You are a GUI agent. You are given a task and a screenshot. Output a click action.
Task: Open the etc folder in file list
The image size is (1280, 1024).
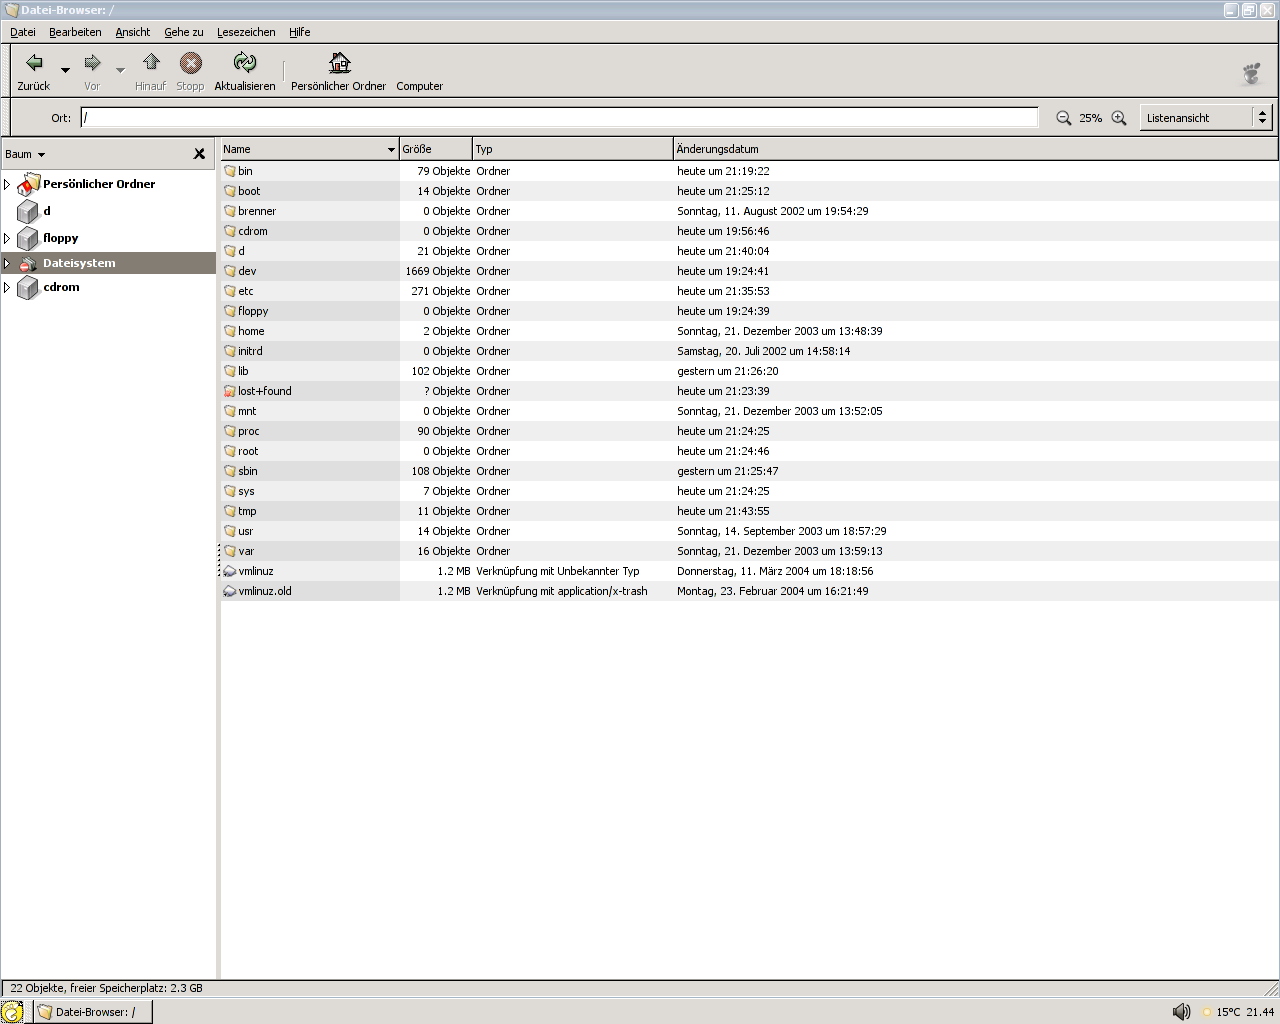[x=246, y=291]
